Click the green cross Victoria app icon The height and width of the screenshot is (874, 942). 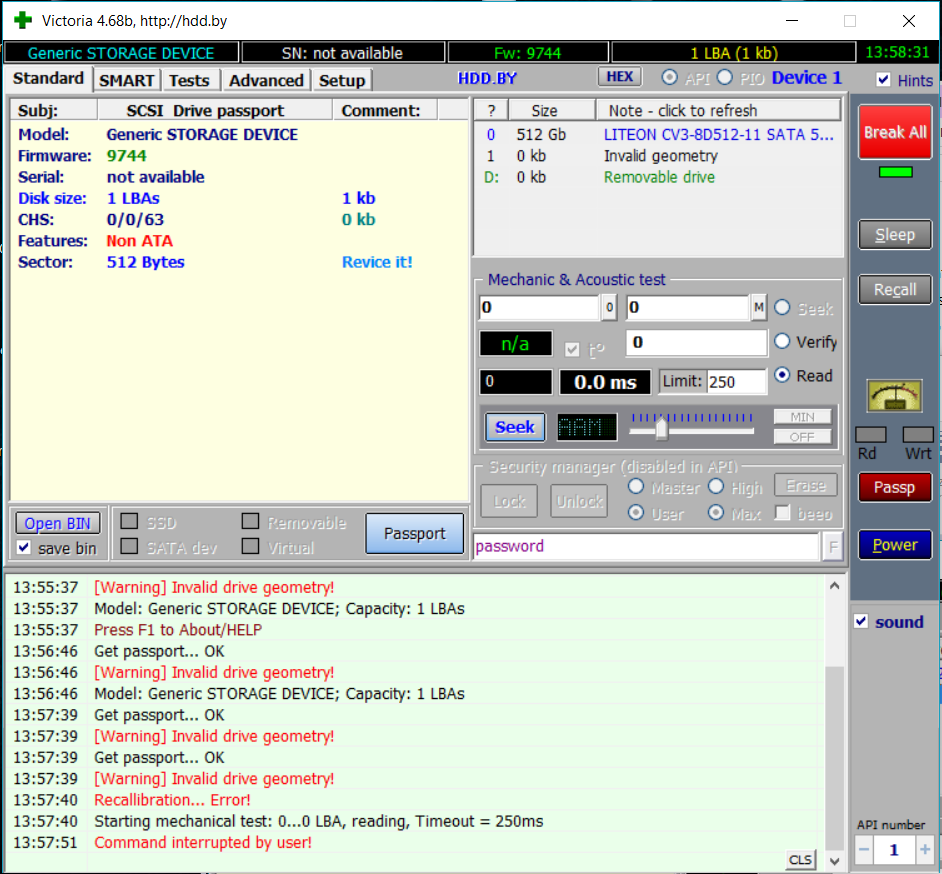23,20
